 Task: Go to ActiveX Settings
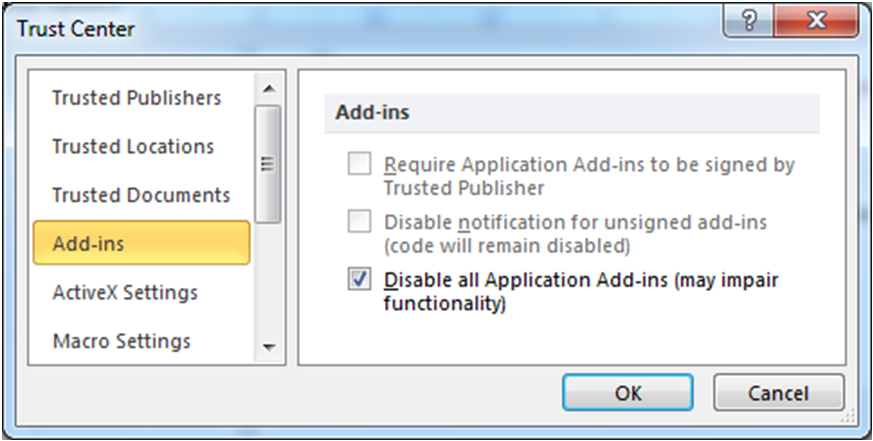(x=125, y=292)
